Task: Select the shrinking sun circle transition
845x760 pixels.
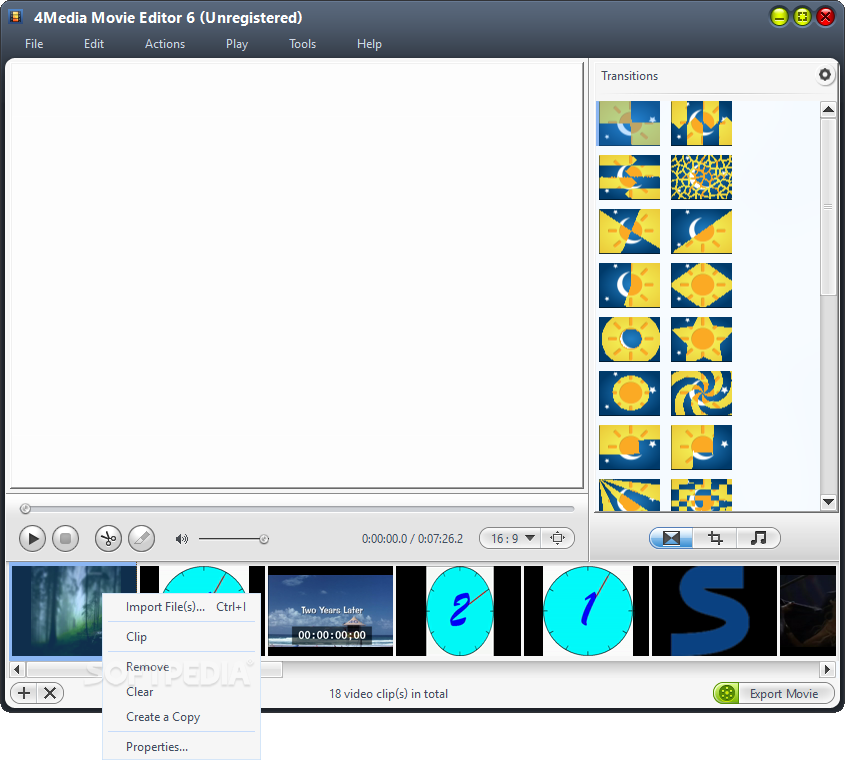Action: pos(629,393)
